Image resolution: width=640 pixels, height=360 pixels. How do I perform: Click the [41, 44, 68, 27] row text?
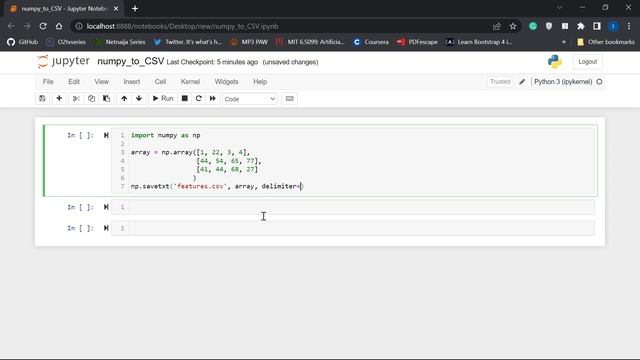[x=227, y=169]
